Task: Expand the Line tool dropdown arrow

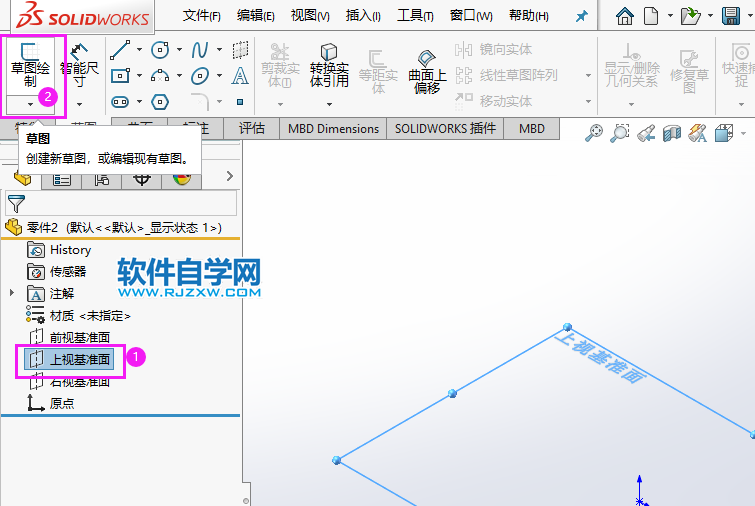Action: 140,50
